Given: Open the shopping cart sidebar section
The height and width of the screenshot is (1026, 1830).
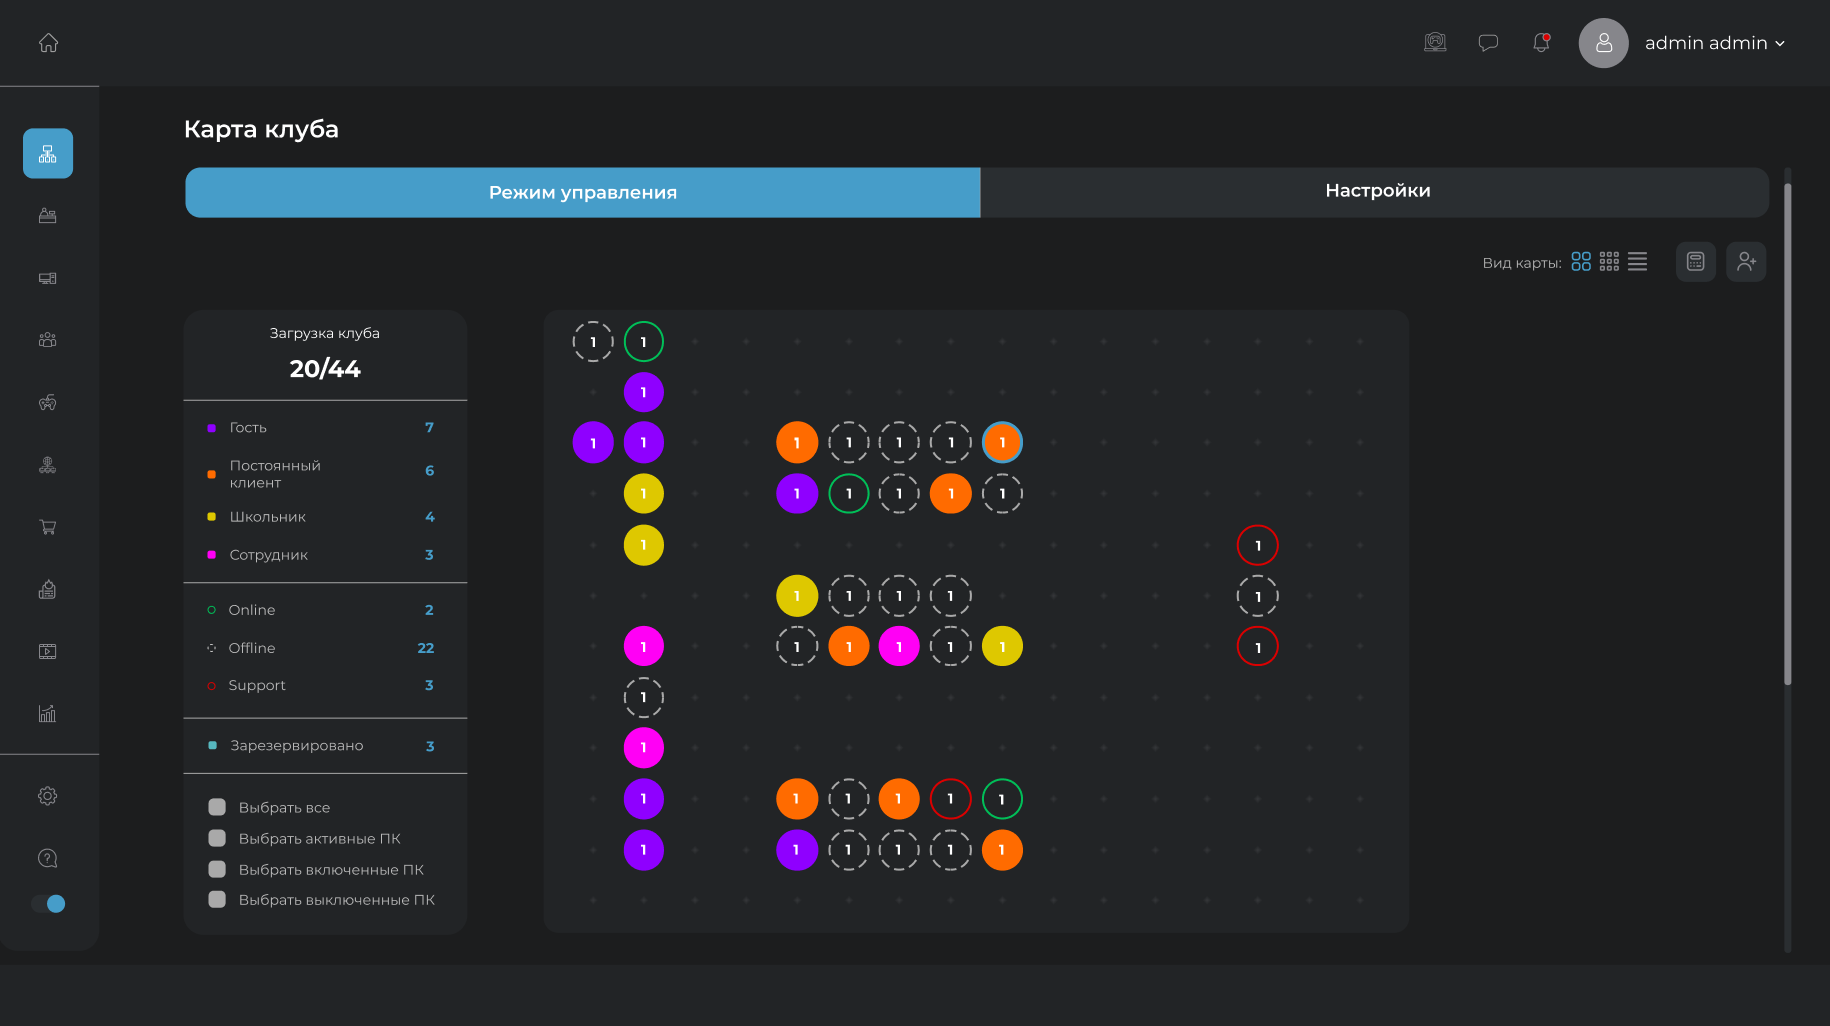Looking at the screenshot, I should click(x=48, y=527).
